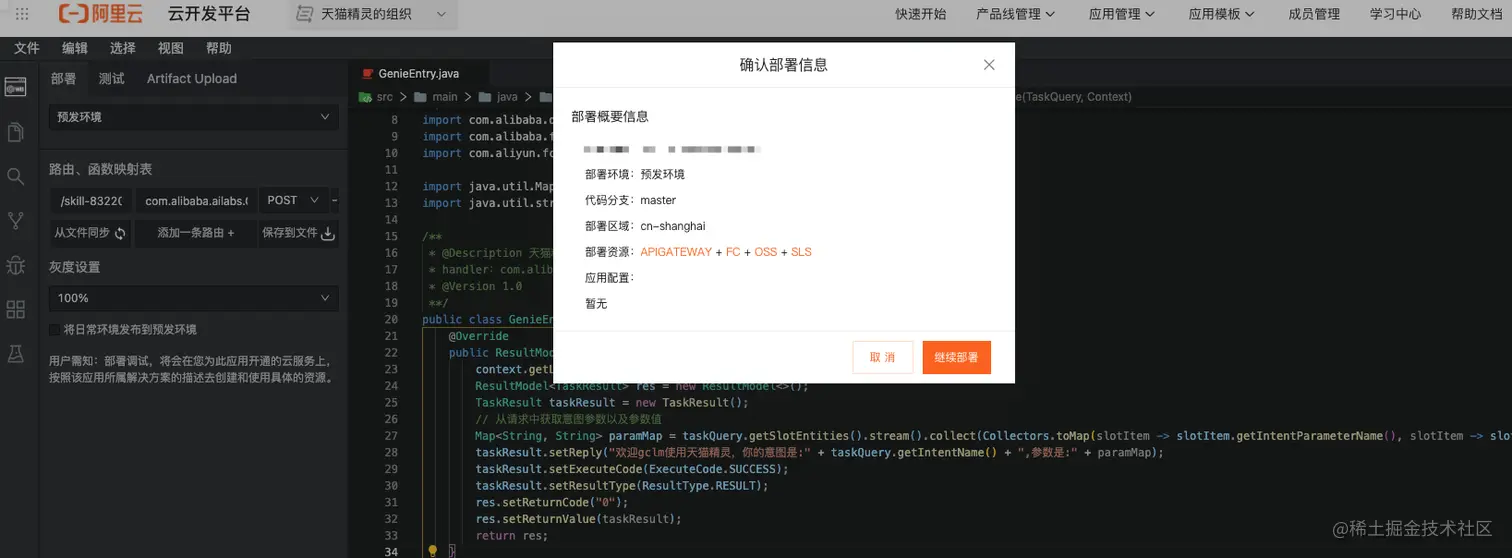Click the src breadcrumb segment
Viewport: 1512px width, 558px height.
(384, 97)
